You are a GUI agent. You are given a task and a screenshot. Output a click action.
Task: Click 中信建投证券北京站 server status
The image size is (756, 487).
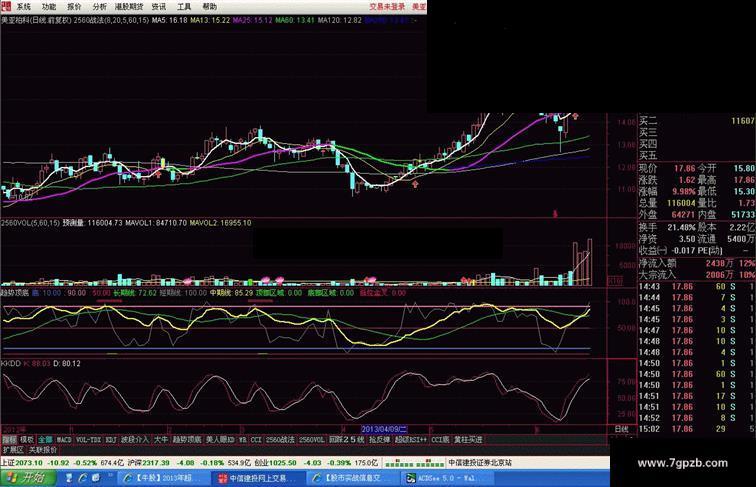click(480, 463)
